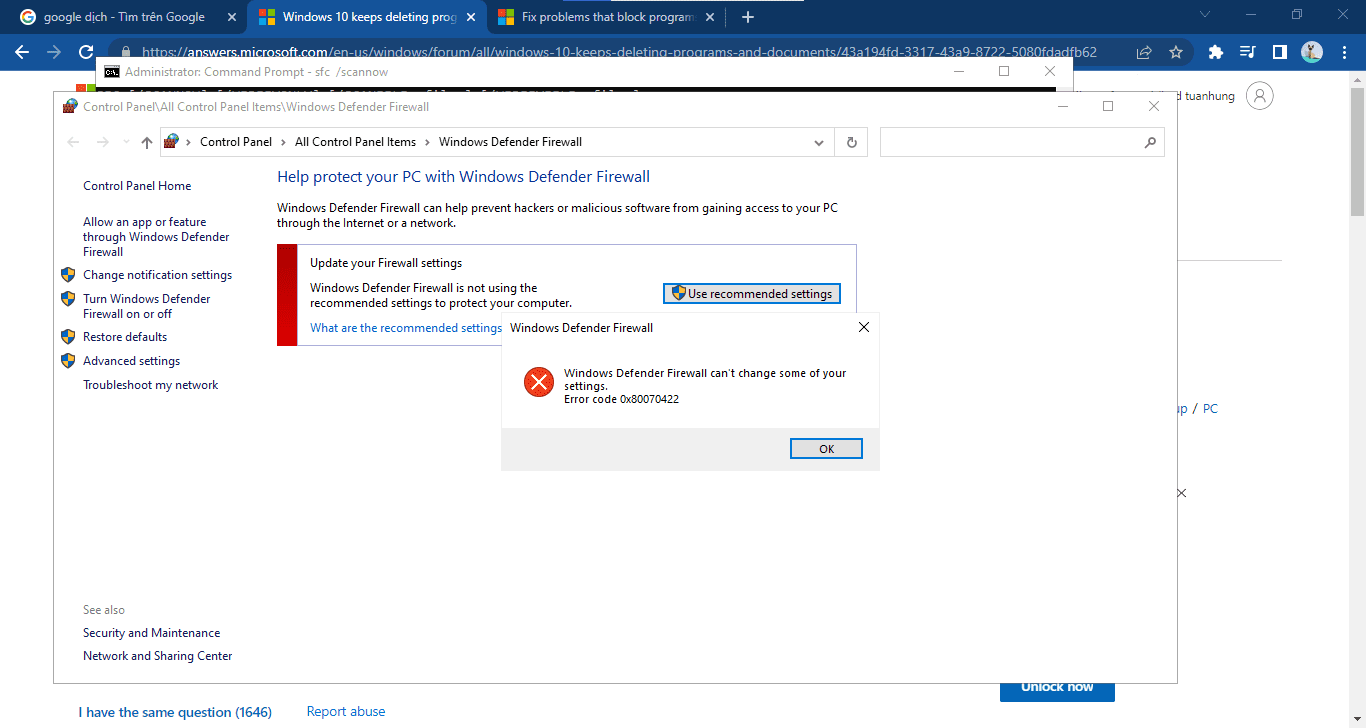Open new Chrome tab with plus button
Viewport: 1366px width, 728px height.
tap(748, 17)
